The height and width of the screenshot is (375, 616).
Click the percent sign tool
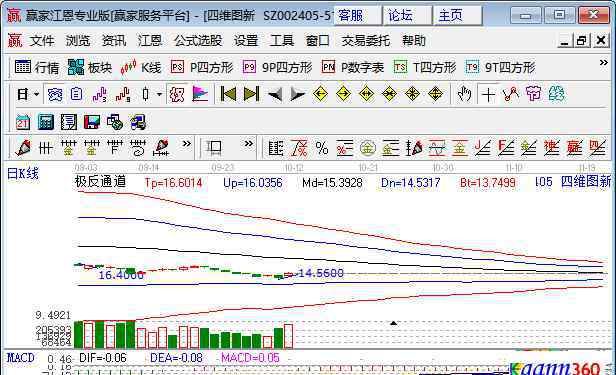322,148
